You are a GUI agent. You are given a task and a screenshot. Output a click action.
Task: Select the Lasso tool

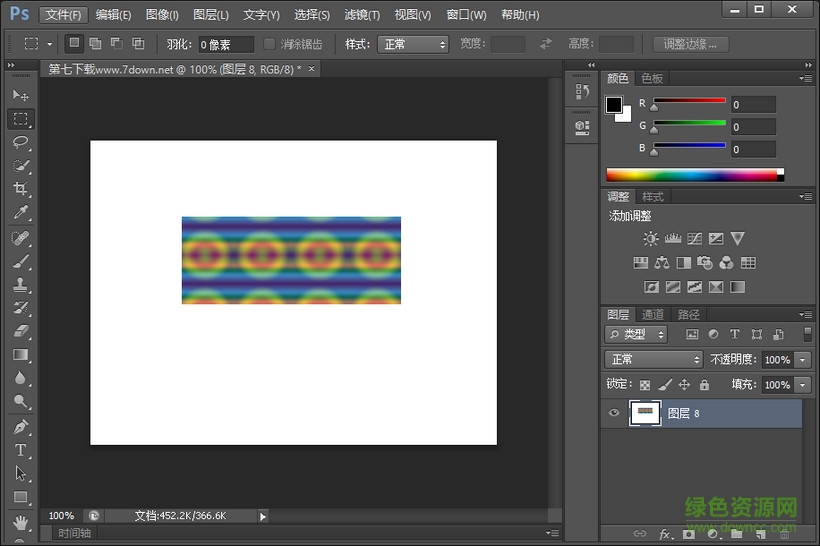(20, 142)
